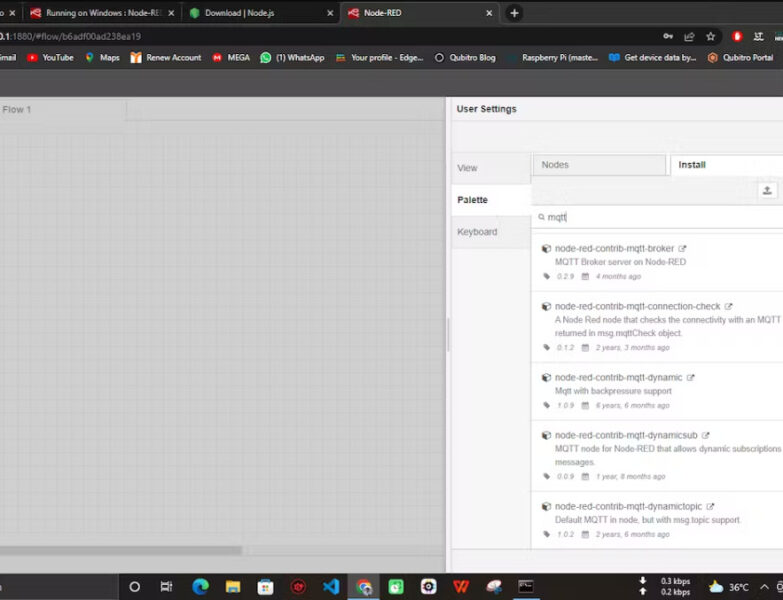Viewport: 783px width, 600px height.
Task: Open external link icon for mqtt-connection-check
Action: (x=729, y=306)
